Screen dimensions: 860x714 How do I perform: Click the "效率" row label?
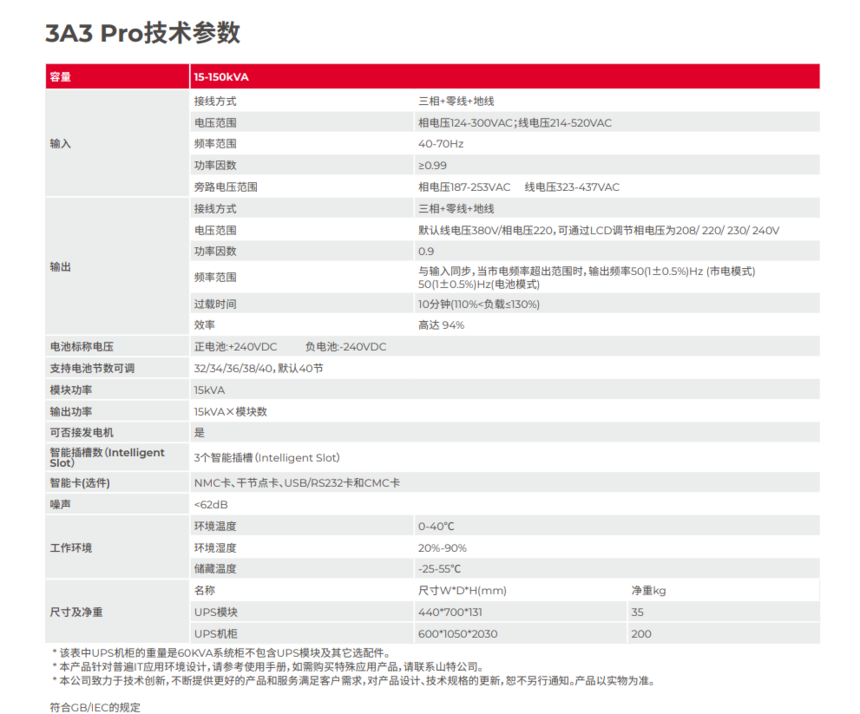pyautogui.click(x=204, y=325)
